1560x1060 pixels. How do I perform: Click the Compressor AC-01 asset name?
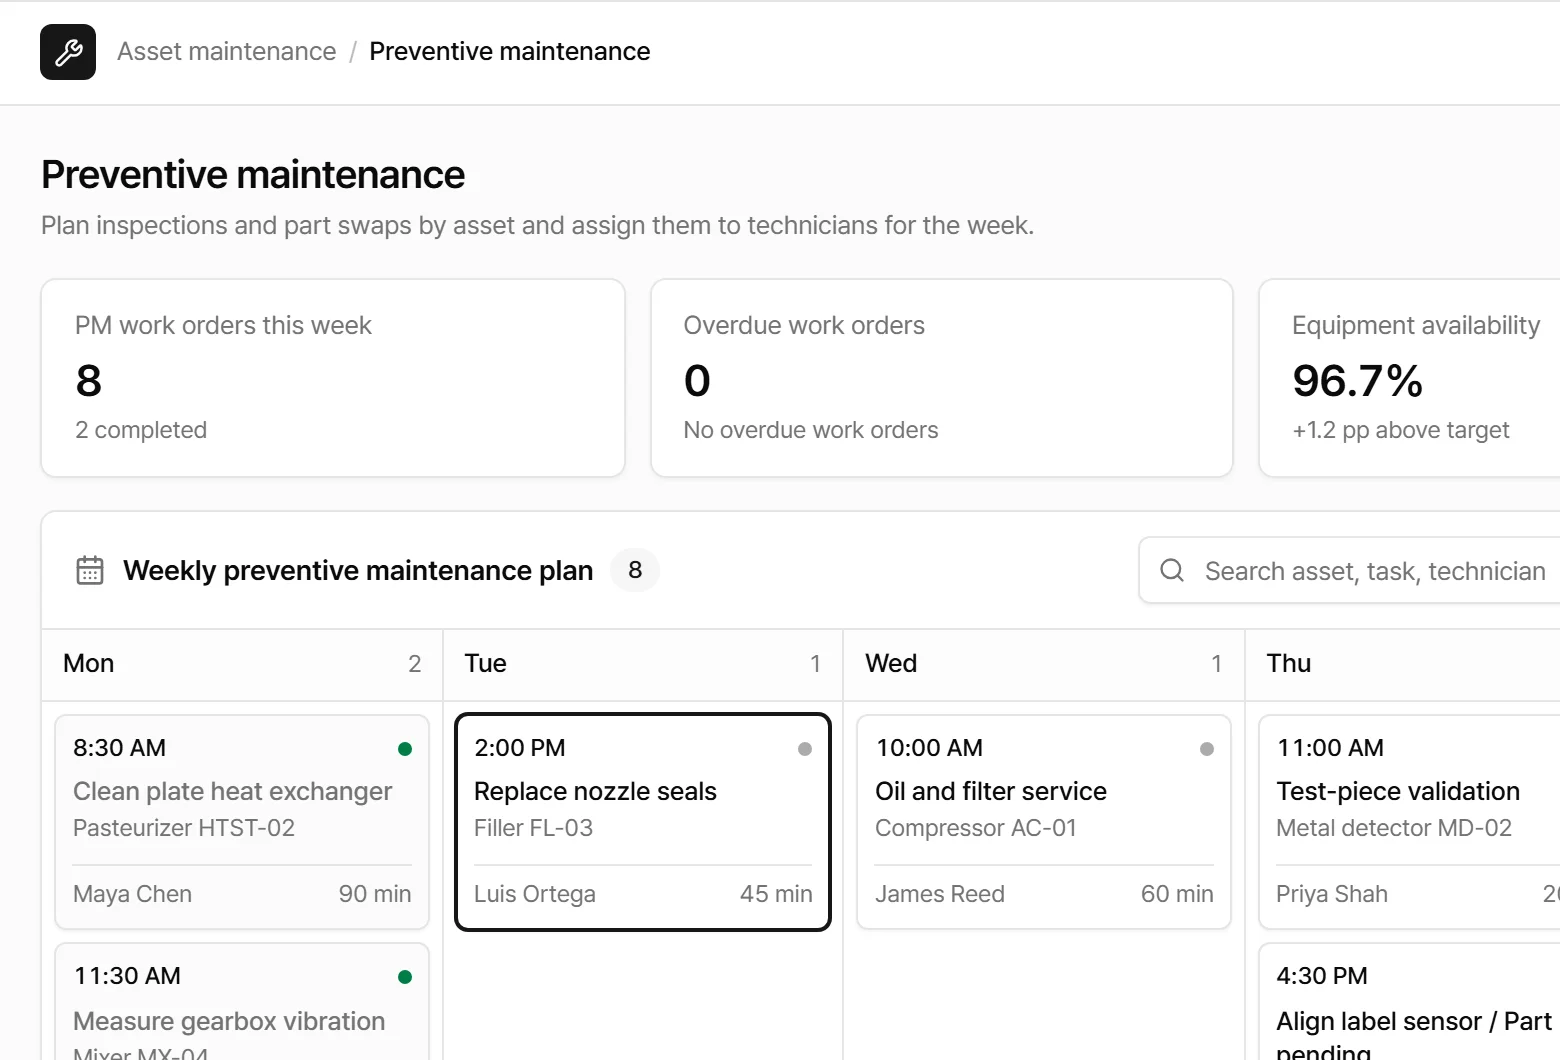click(976, 828)
